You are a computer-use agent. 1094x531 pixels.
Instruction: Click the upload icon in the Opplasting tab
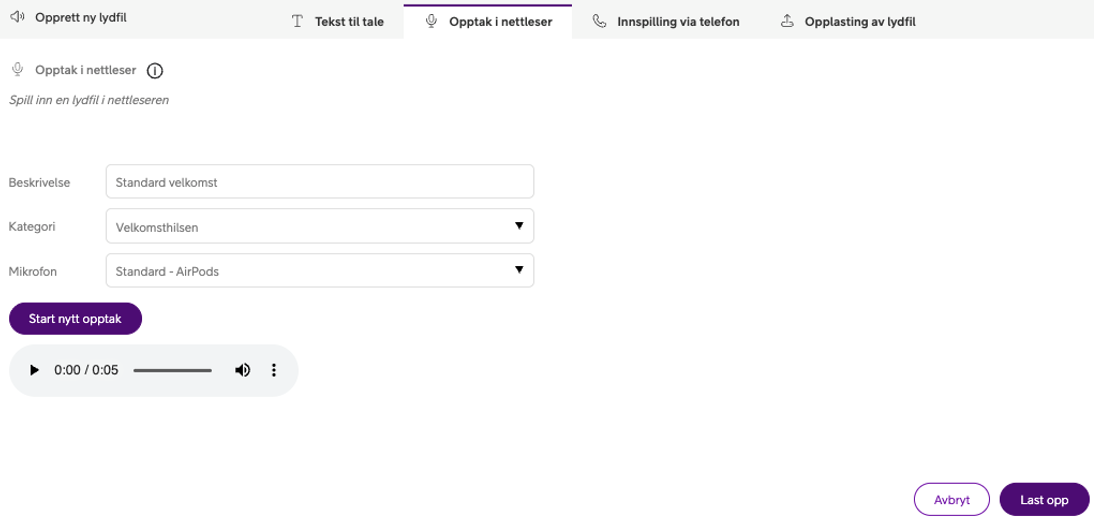(787, 21)
